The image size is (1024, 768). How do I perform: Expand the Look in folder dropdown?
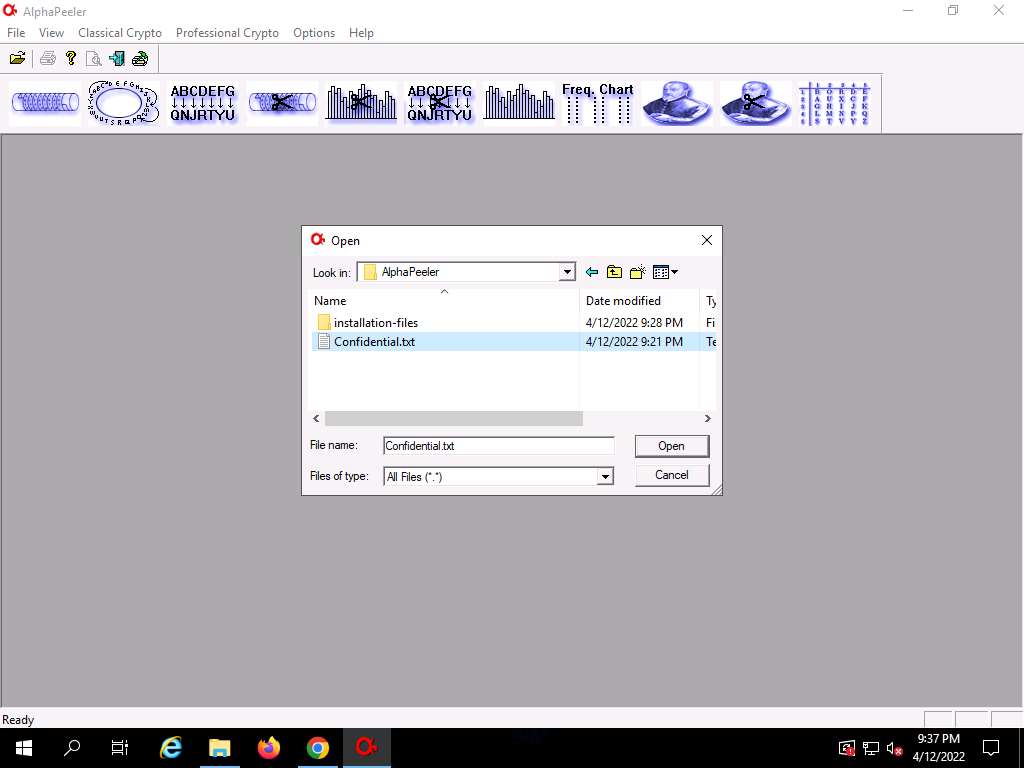click(x=567, y=272)
